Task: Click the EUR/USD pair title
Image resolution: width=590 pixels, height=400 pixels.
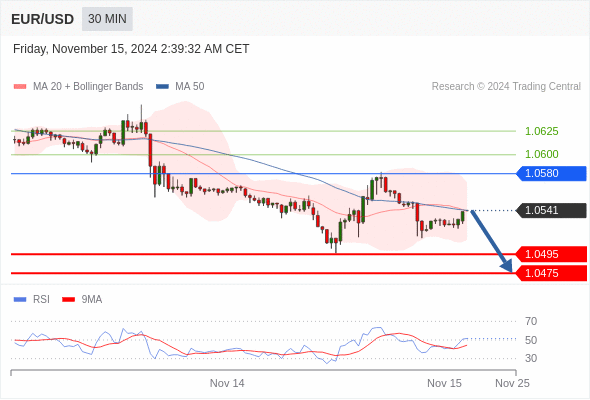Action: point(43,19)
